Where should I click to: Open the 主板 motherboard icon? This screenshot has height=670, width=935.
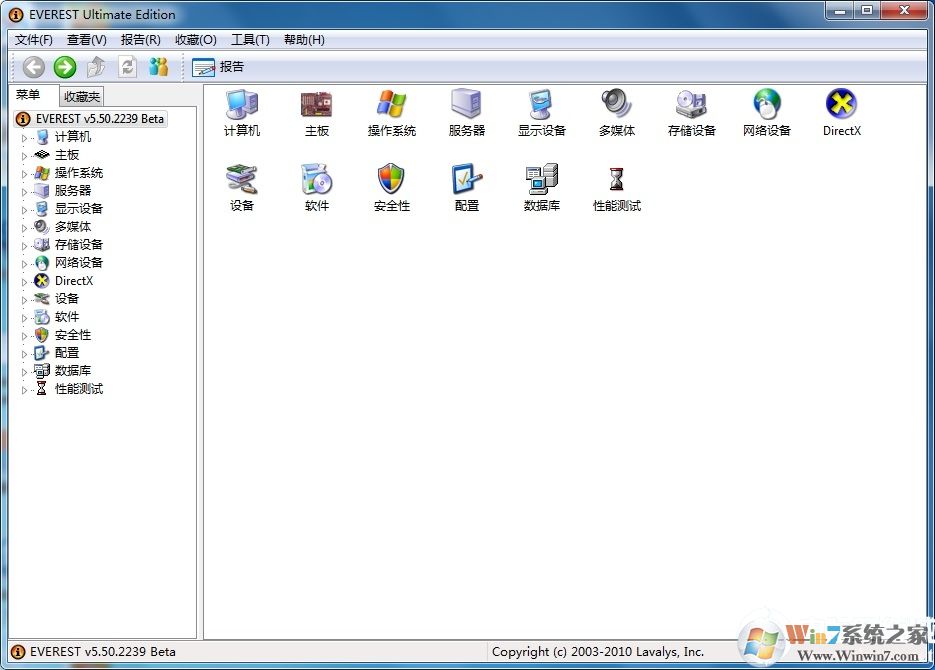click(x=316, y=105)
